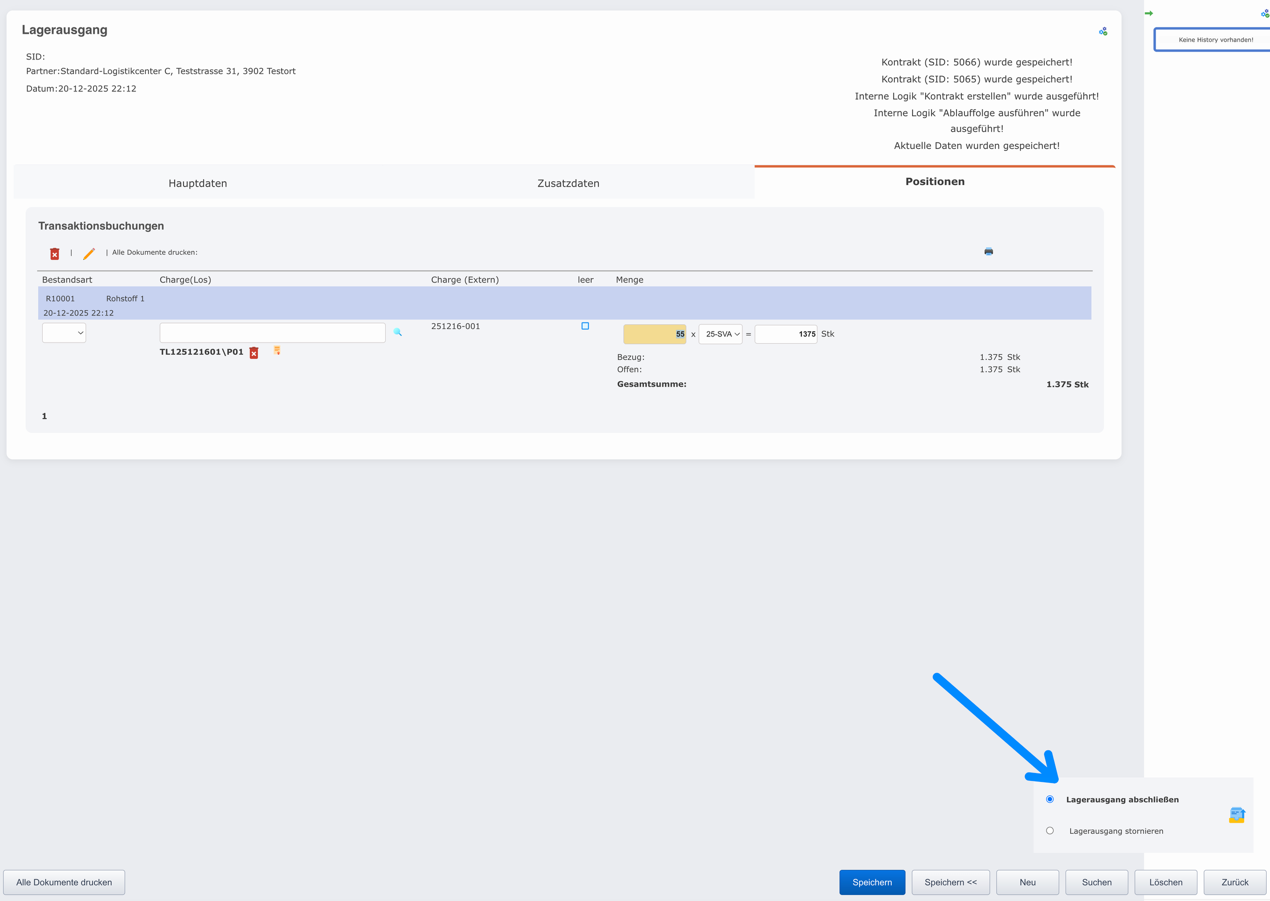The height and width of the screenshot is (901, 1270).
Task: Select 'Lagerausgang stornieren' radio option
Action: [x=1050, y=831]
